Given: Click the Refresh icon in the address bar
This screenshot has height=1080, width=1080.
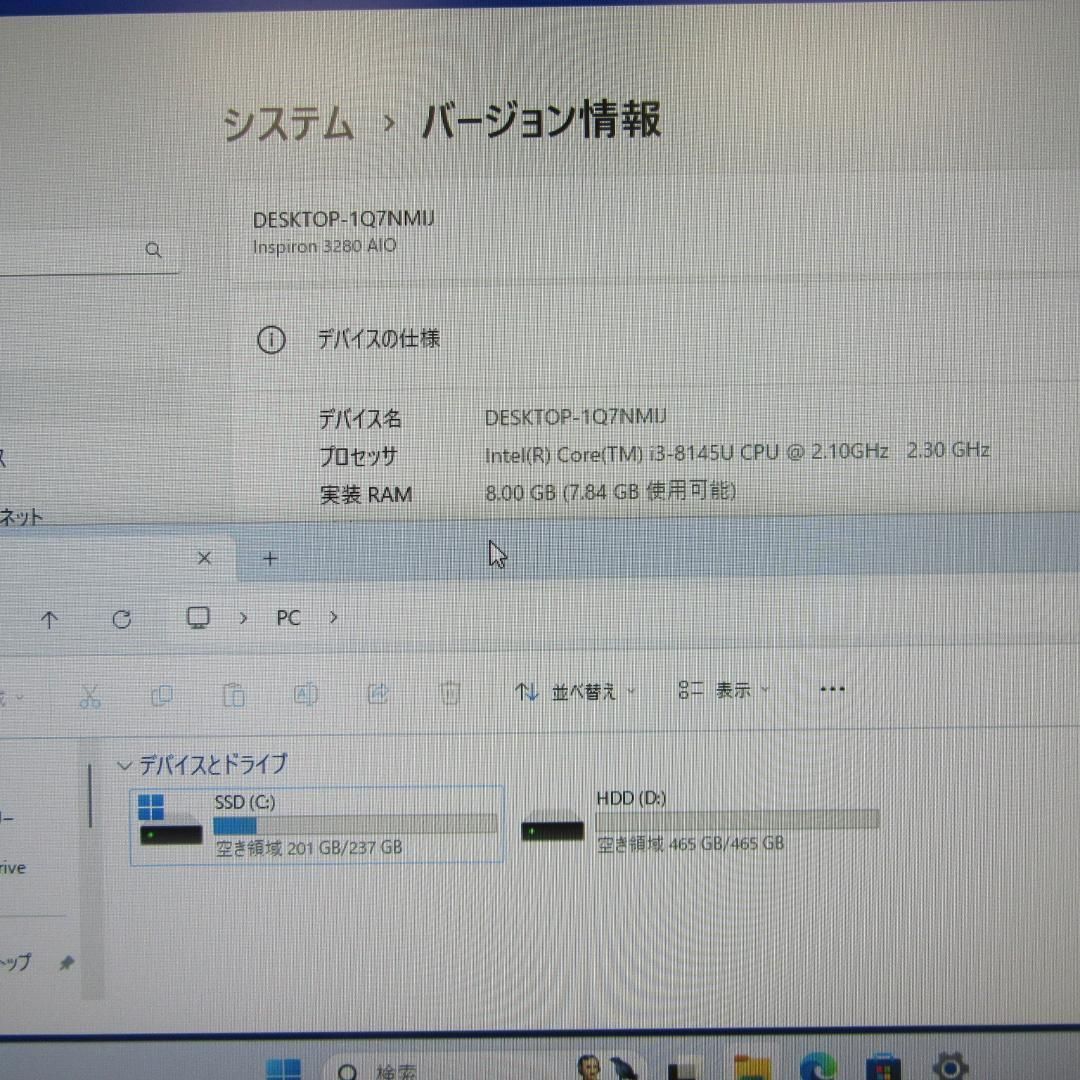Looking at the screenshot, I should [122, 619].
